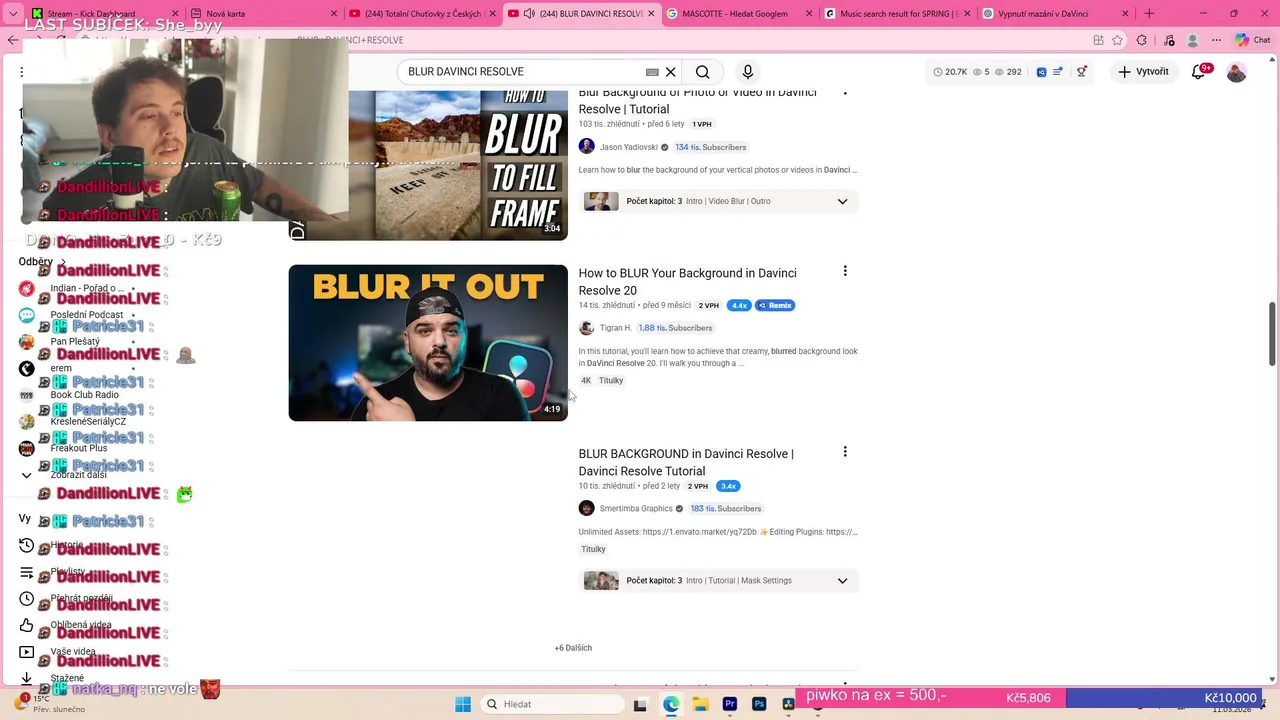
Task: Open more options for Tigran H. video
Action: pyautogui.click(x=845, y=271)
